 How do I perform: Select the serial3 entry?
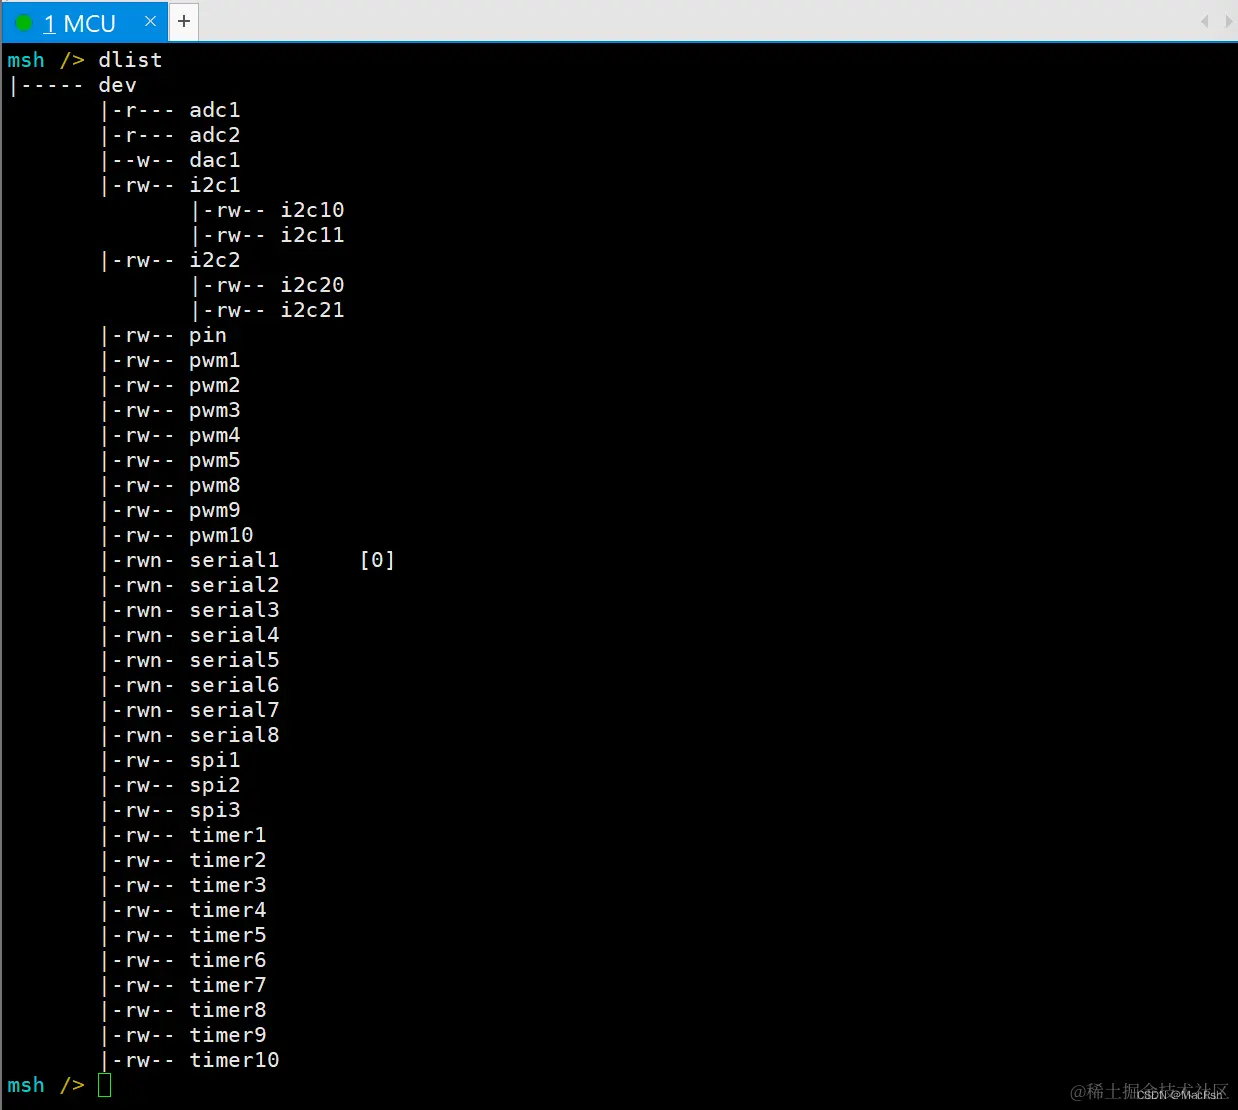coord(234,610)
